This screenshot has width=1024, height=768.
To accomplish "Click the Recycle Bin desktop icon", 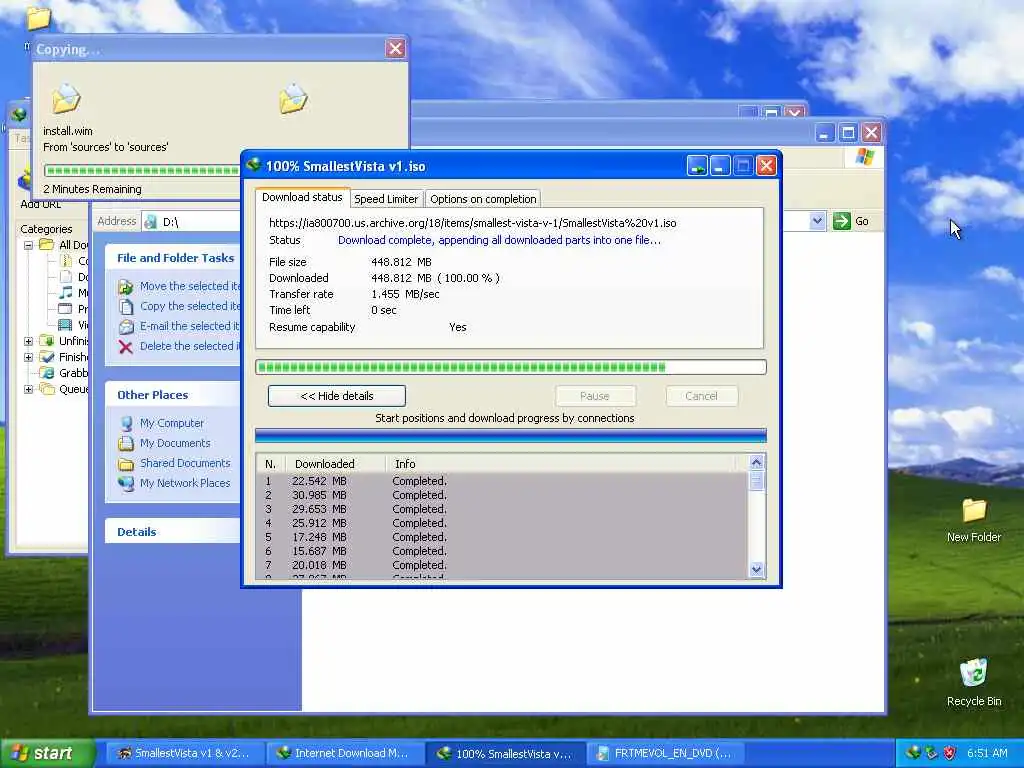I will 974,682.
